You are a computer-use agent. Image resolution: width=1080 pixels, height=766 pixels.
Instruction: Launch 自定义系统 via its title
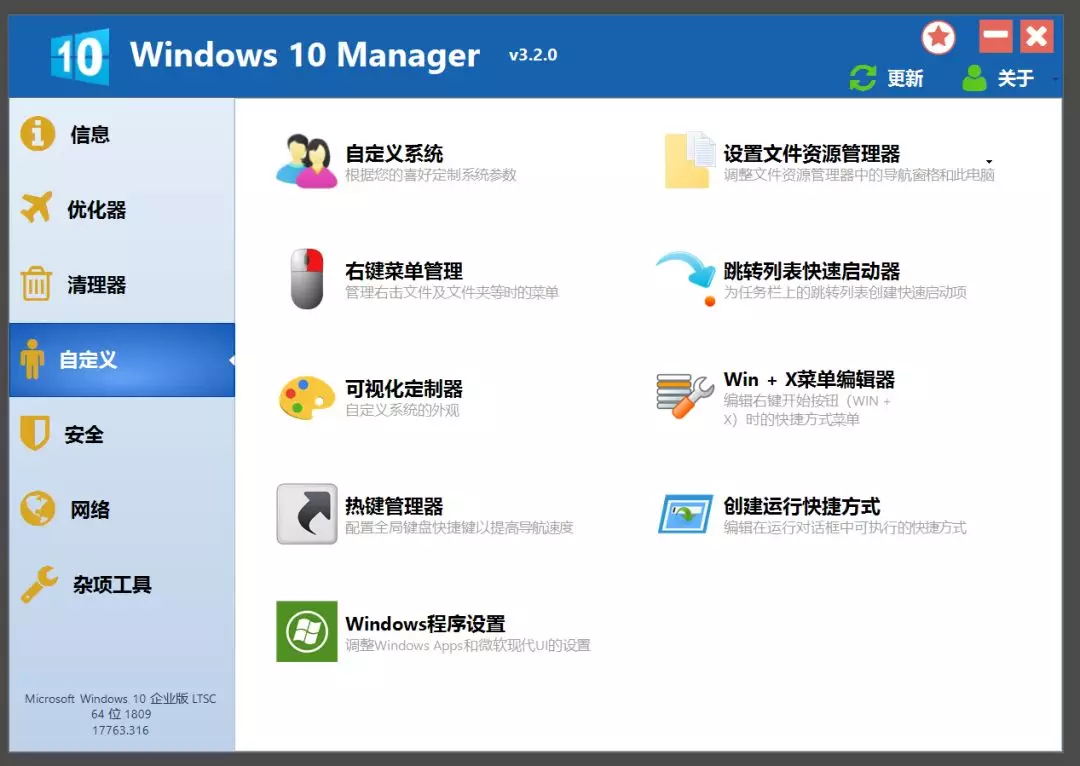point(394,153)
